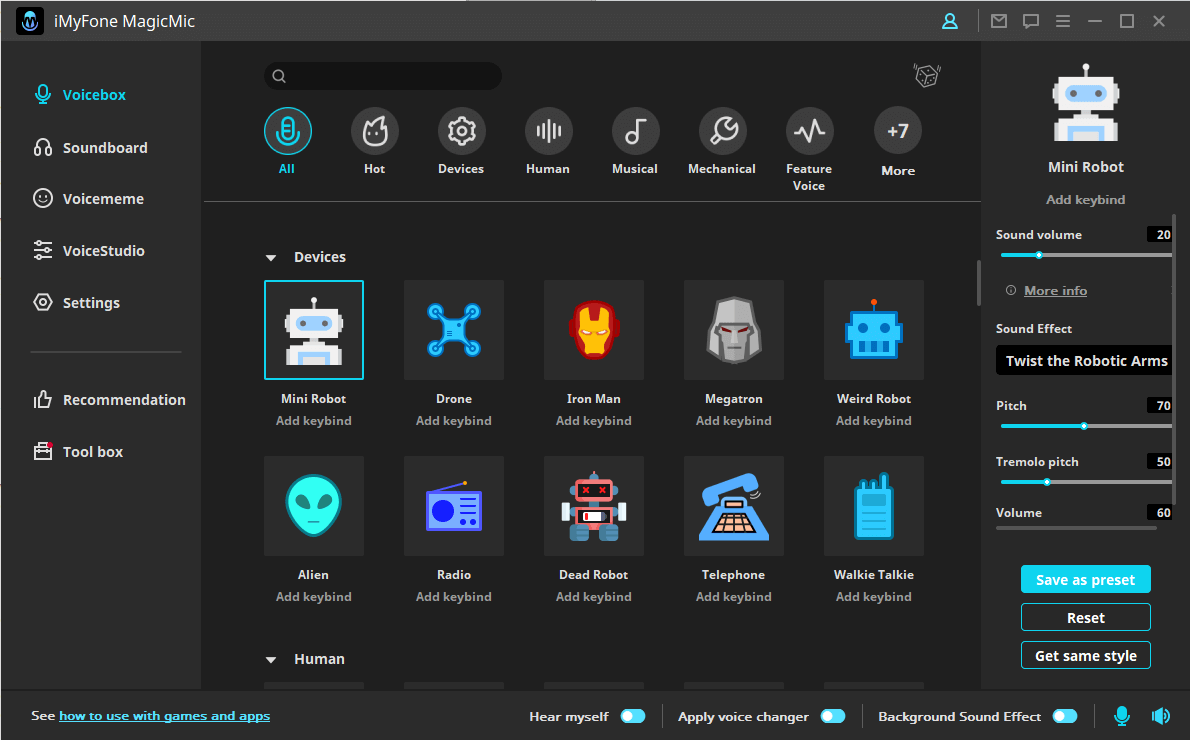Click the Save as preset button
This screenshot has width=1190, height=740.
(x=1085, y=579)
